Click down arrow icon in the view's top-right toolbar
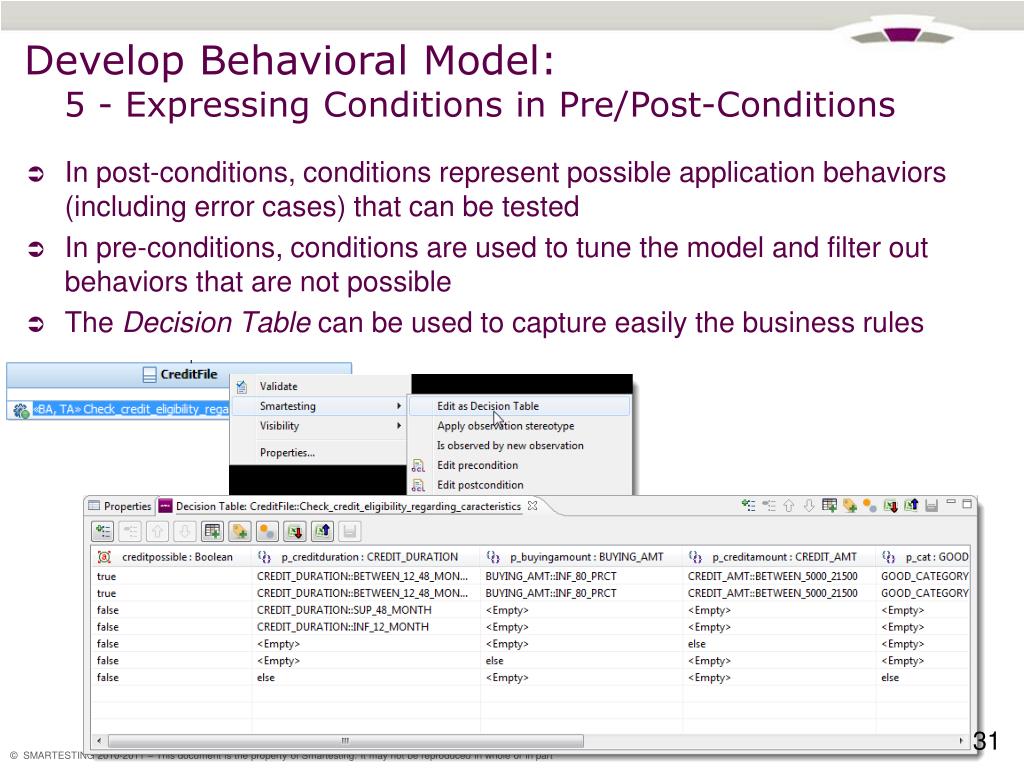The width and height of the screenshot is (1024, 768). [809, 505]
